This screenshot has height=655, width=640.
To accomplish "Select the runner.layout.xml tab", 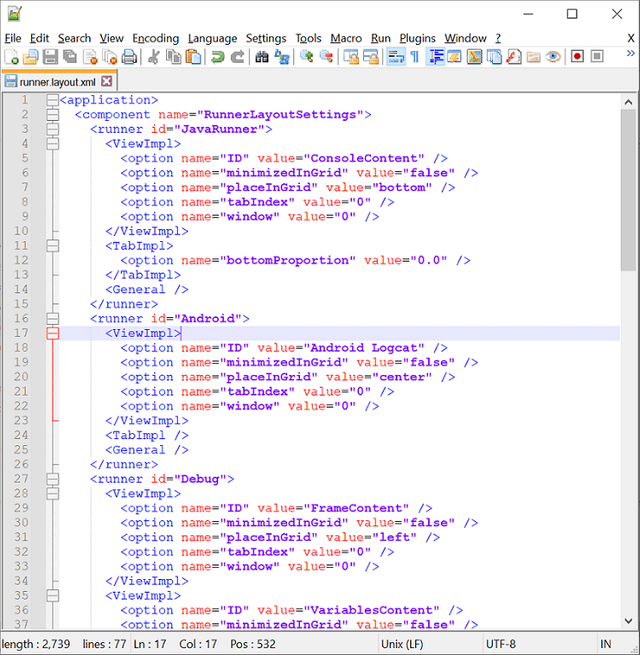I will click(58, 82).
